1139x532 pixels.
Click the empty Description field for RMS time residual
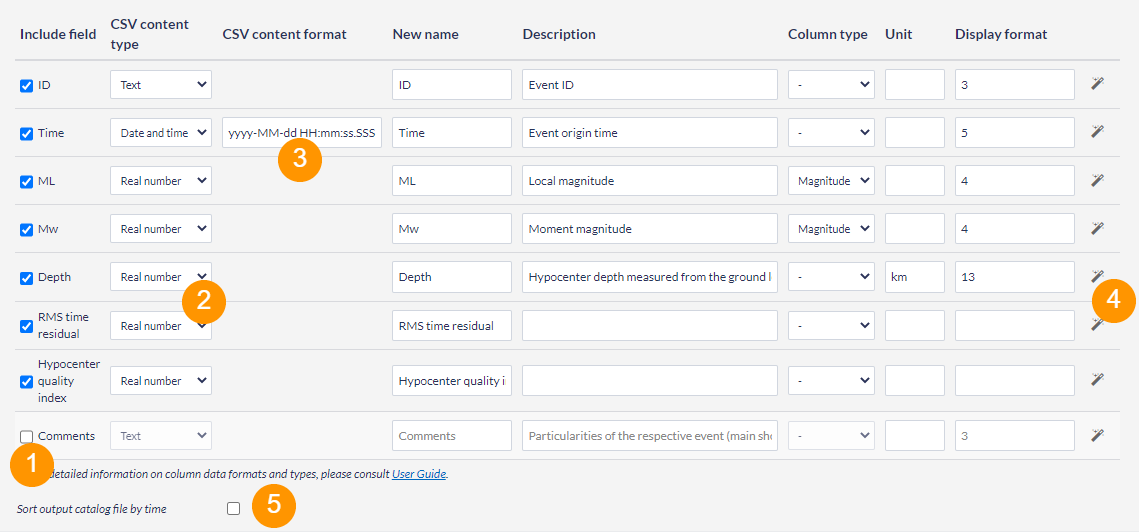649,325
